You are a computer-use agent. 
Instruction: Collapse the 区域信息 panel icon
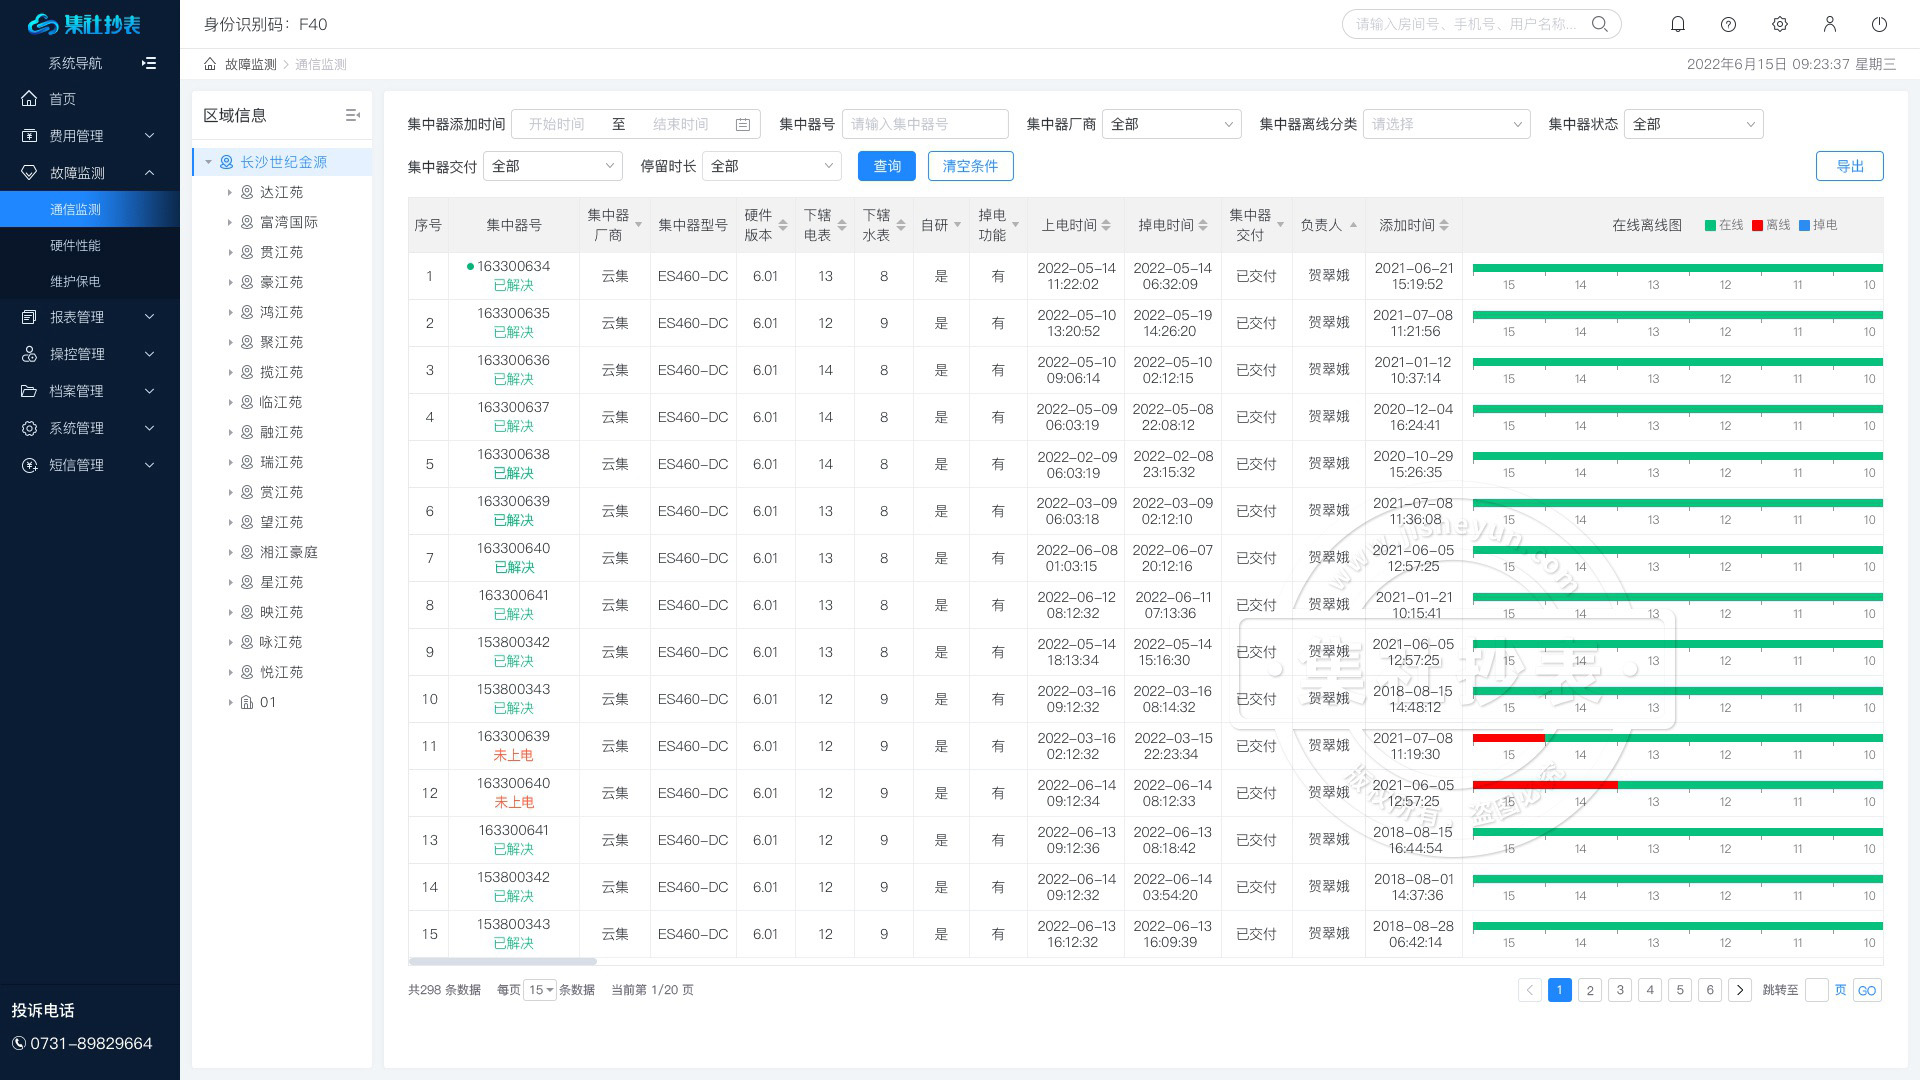pos(352,115)
